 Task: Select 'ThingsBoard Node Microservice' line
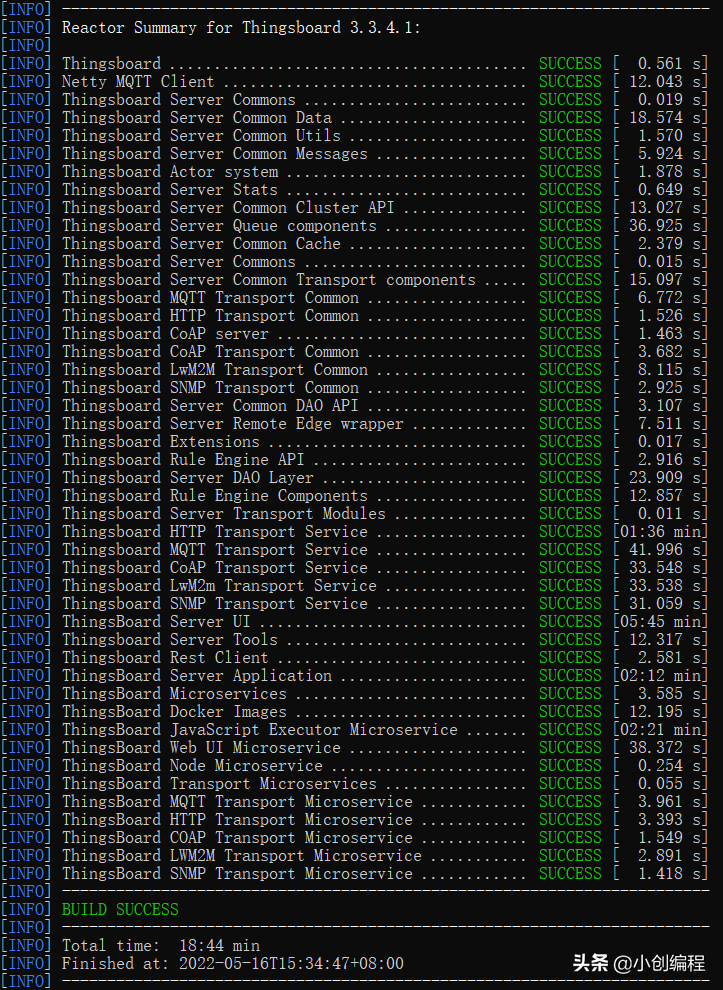[x=354, y=765]
